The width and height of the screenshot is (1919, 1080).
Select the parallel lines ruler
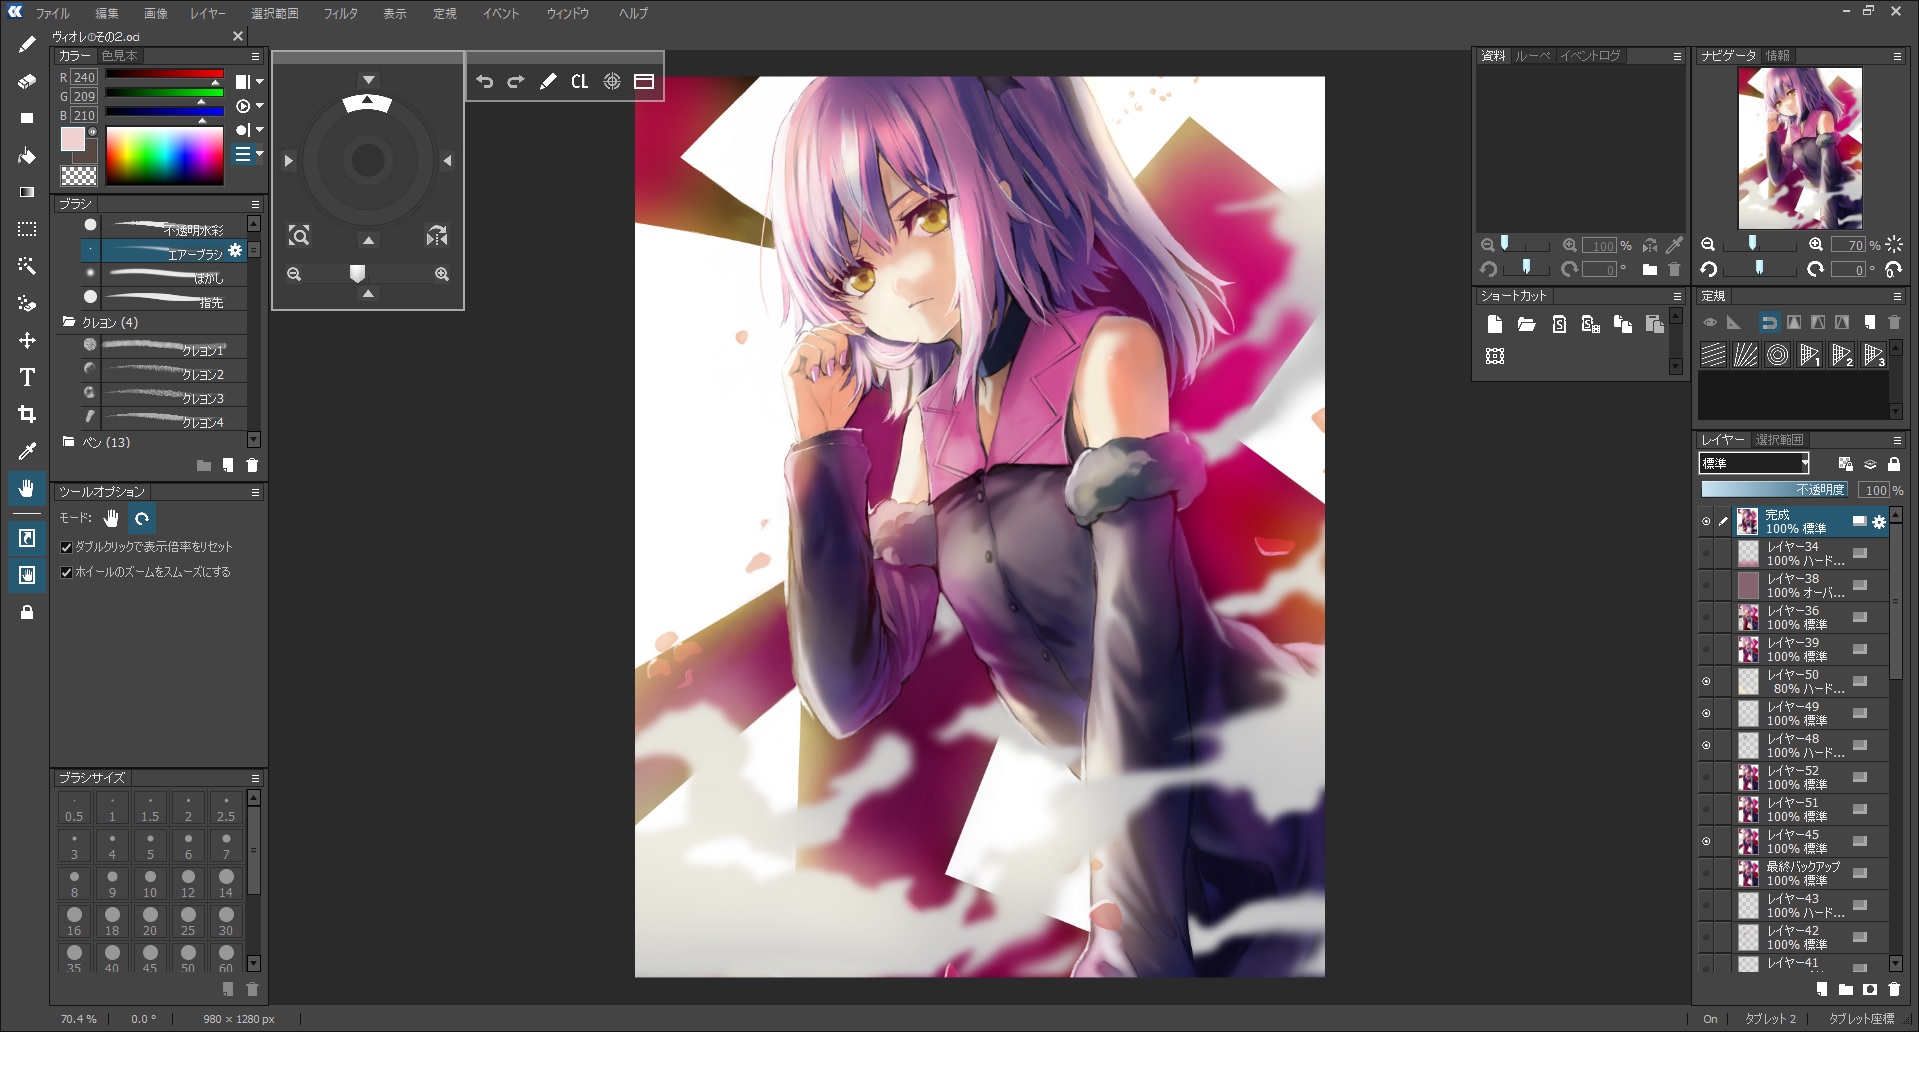1713,355
